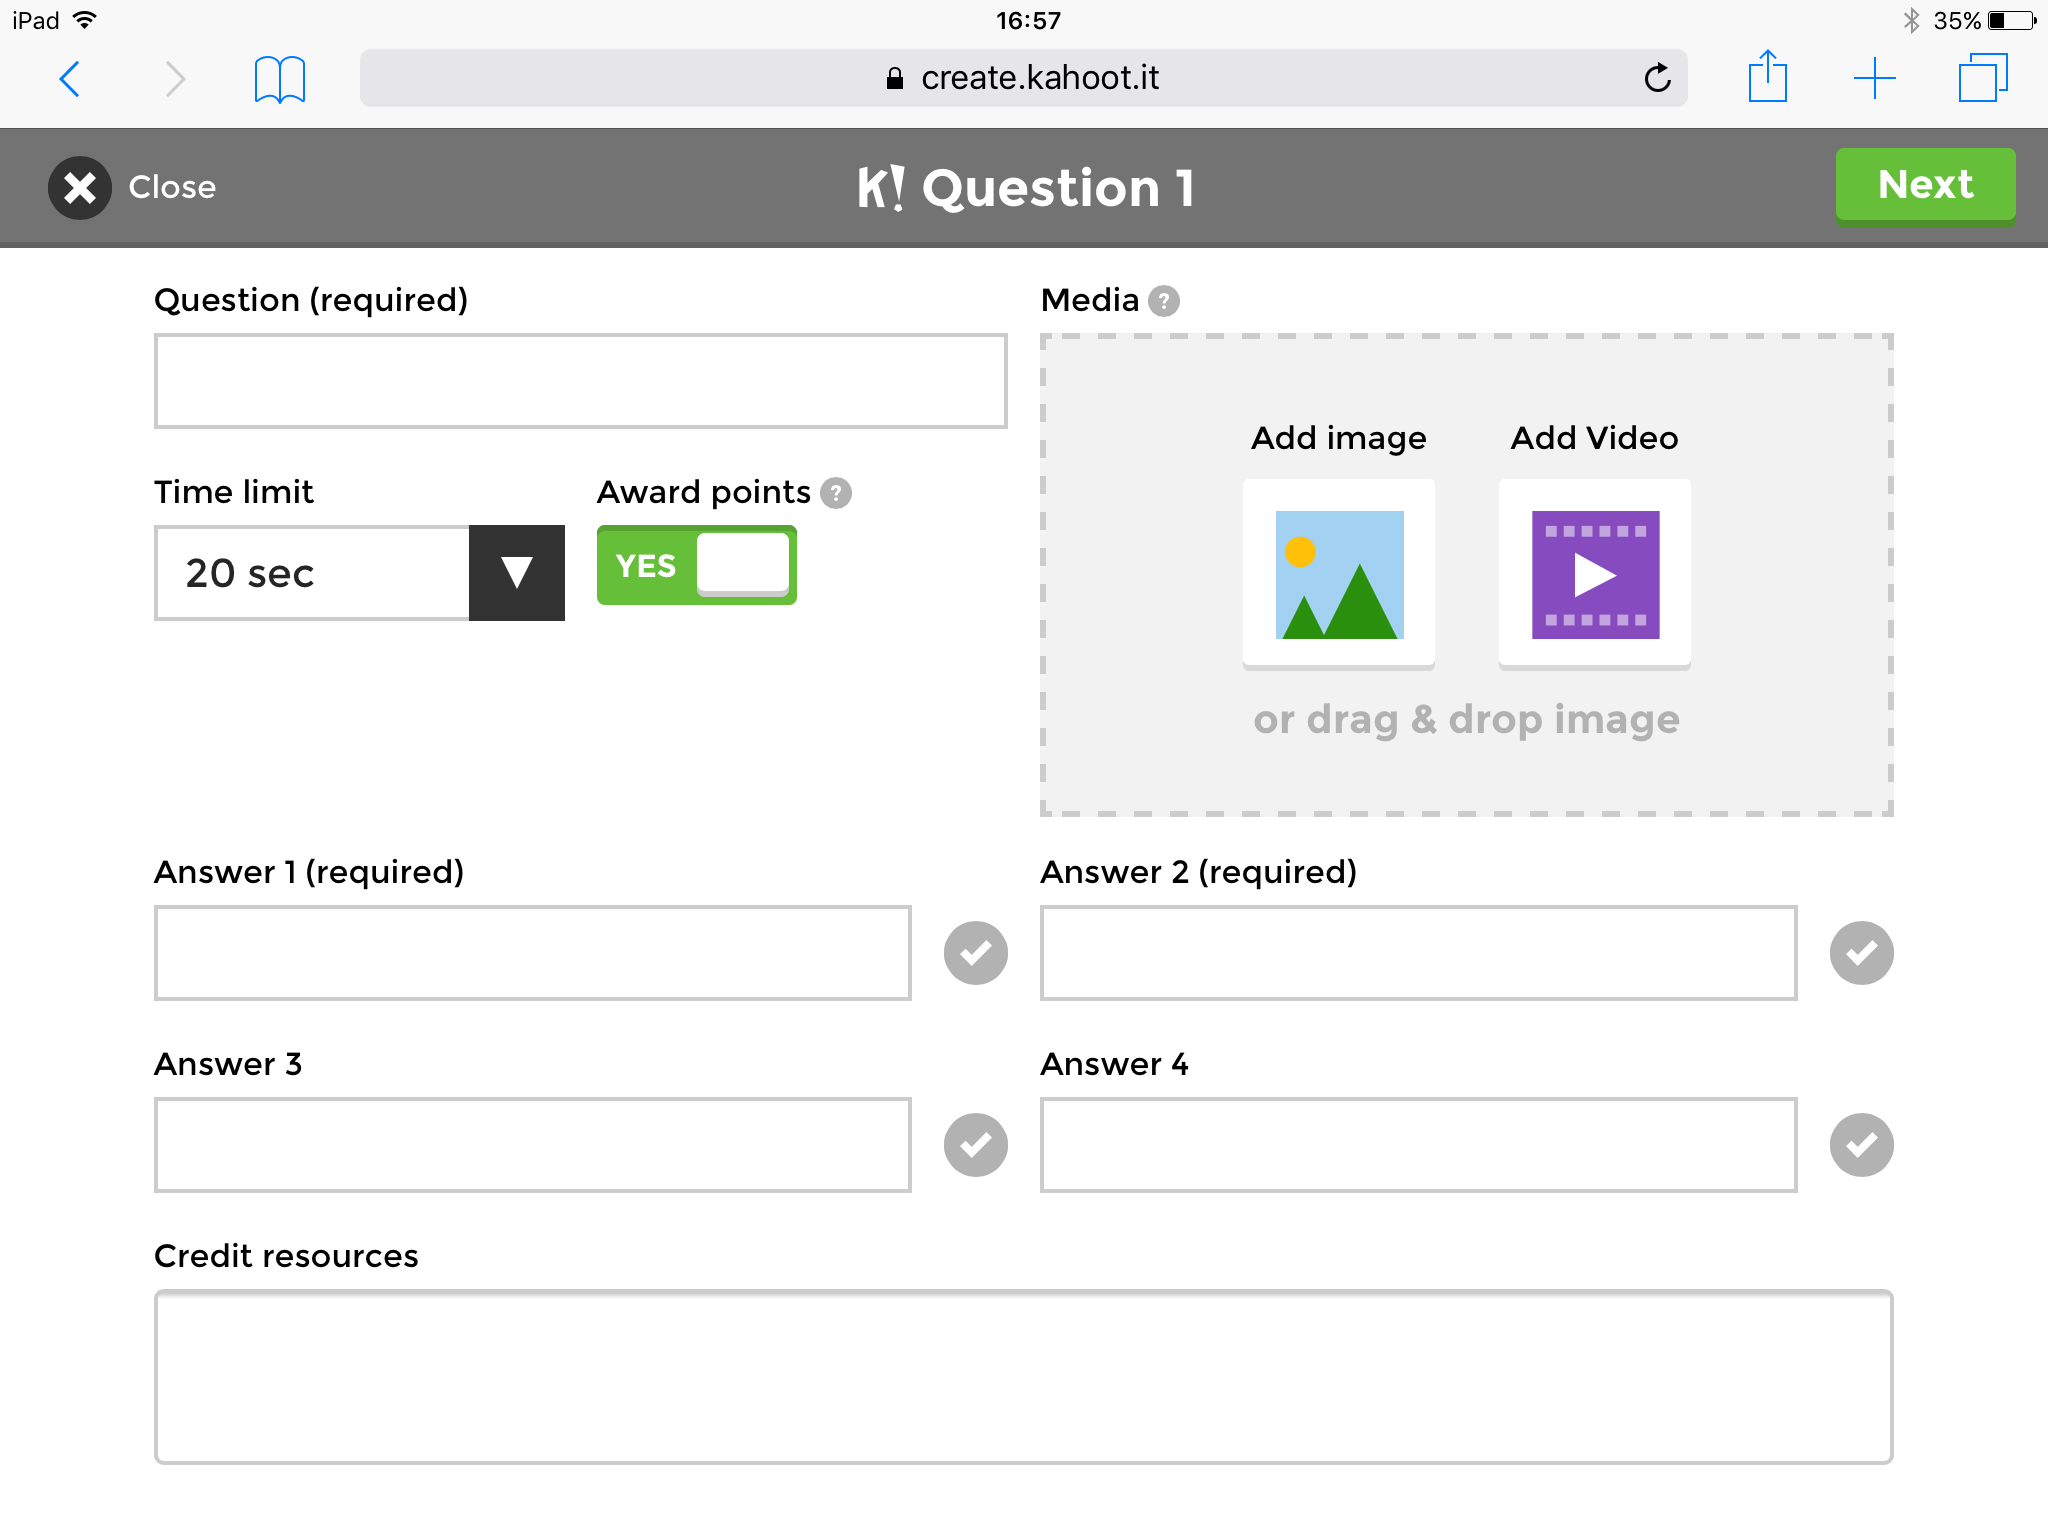Open Safari bookmarks
Screen dimensions: 2048x1536
281,77
